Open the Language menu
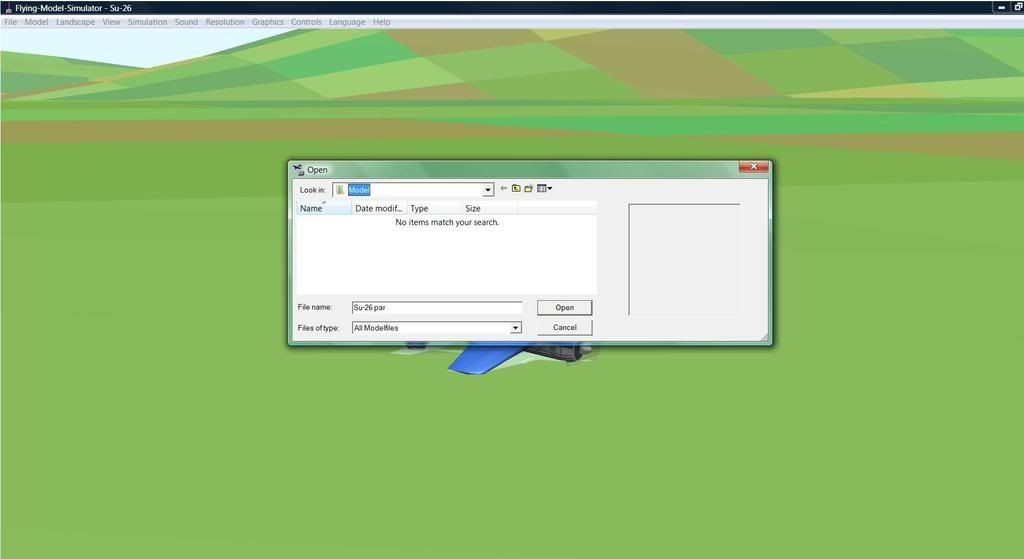Screen dimensions: 1024x559 (x=347, y=22)
